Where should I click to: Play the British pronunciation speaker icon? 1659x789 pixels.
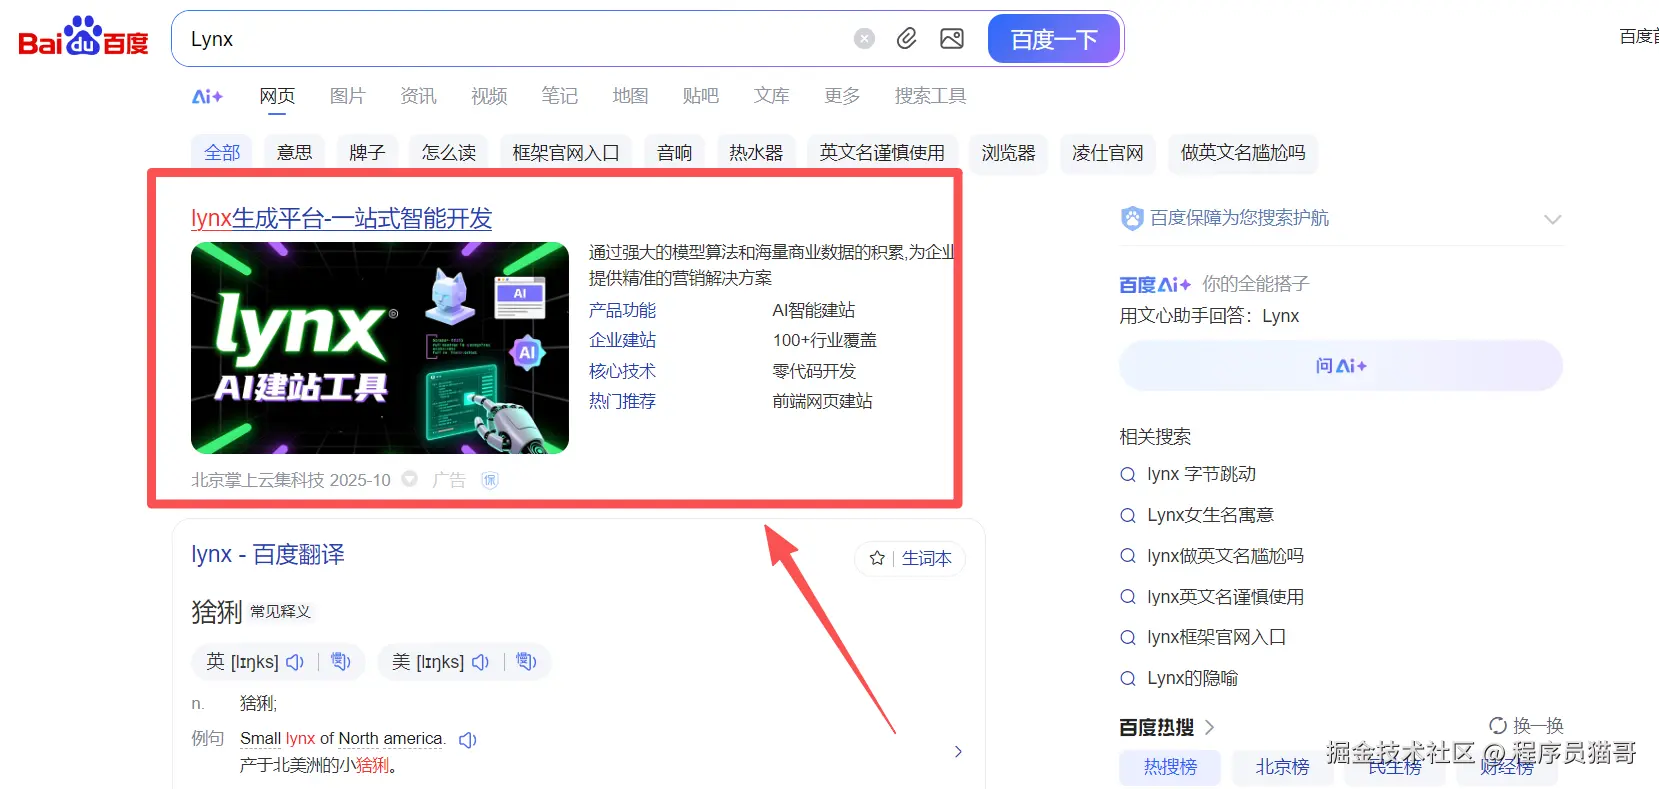point(295,662)
